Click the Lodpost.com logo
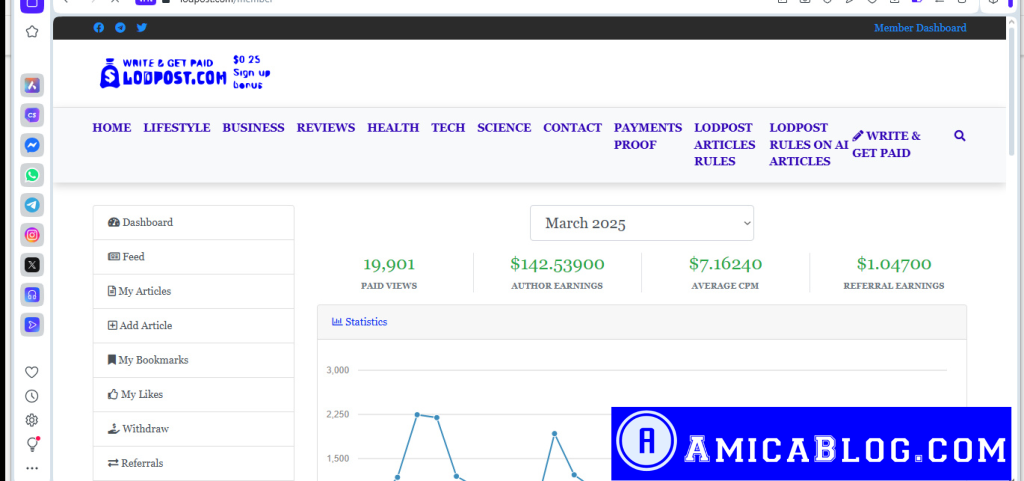The width and height of the screenshot is (1024, 481). click(163, 73)
